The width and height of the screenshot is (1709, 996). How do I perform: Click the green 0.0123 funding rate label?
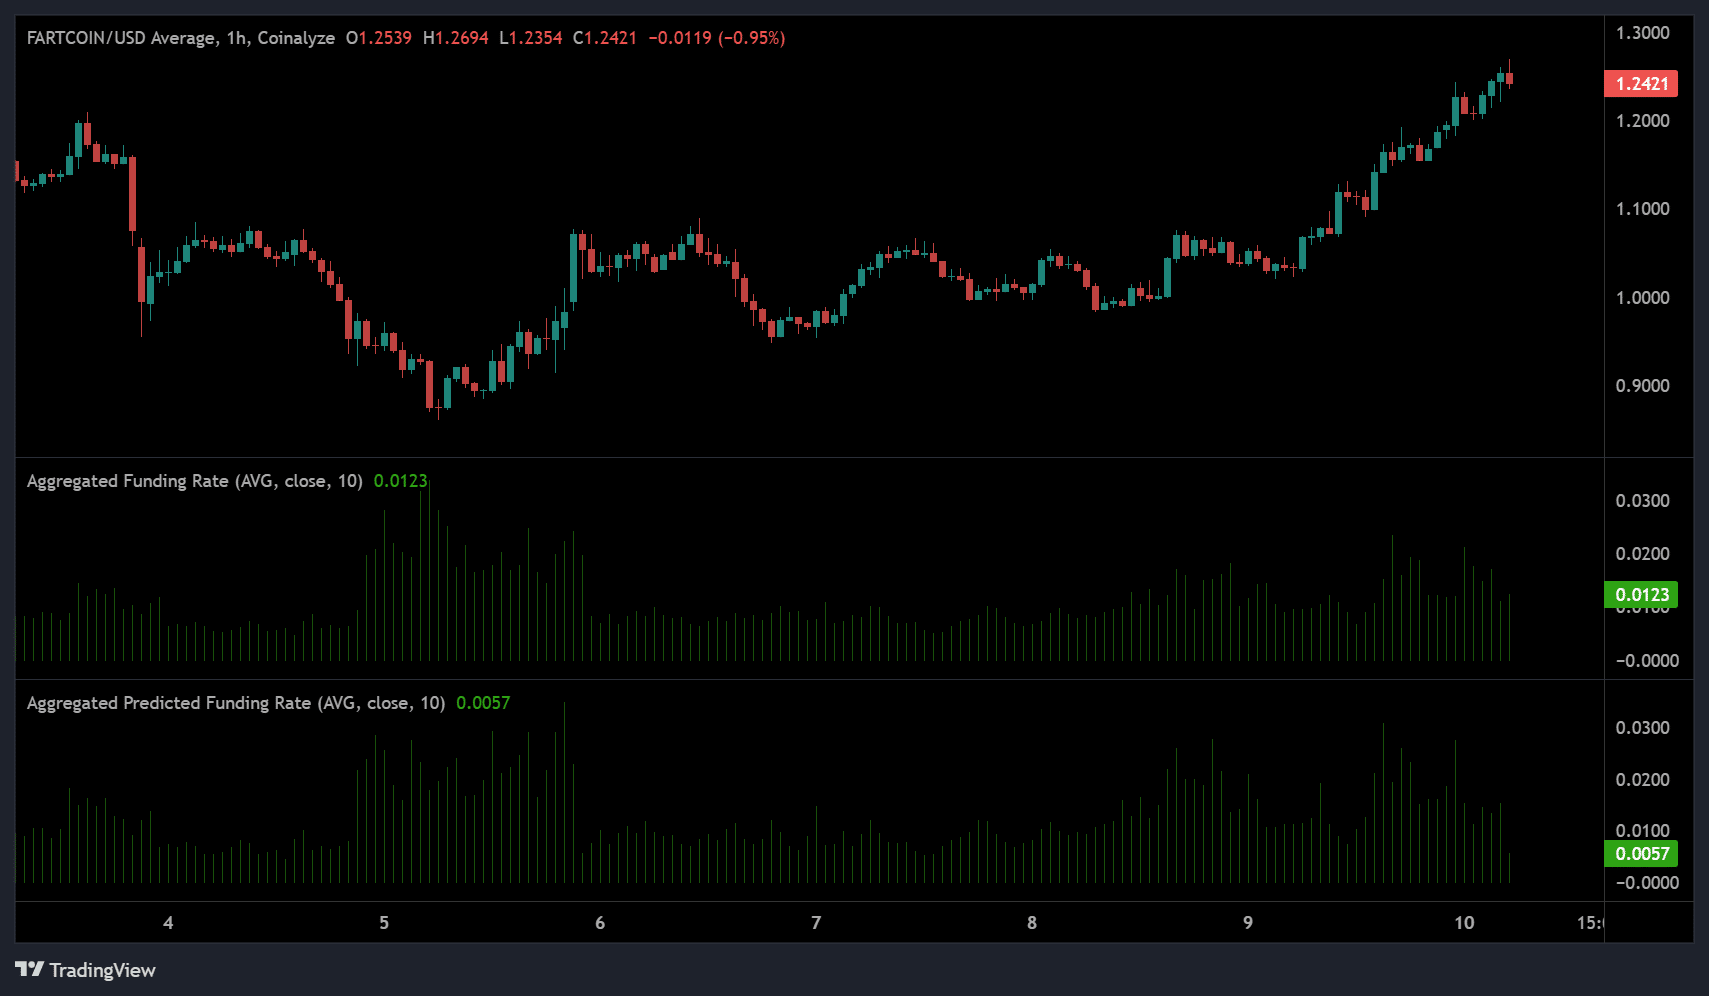(x=1641, y=595)
